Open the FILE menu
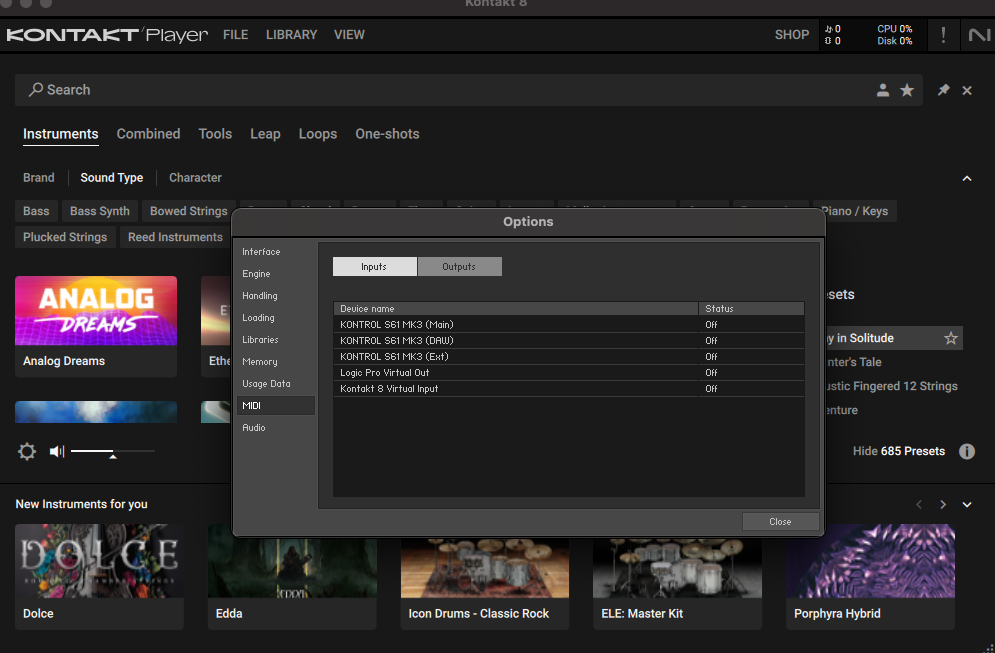Image resolution: width=995 pixels, height=653 pixels. pos(235,35)
